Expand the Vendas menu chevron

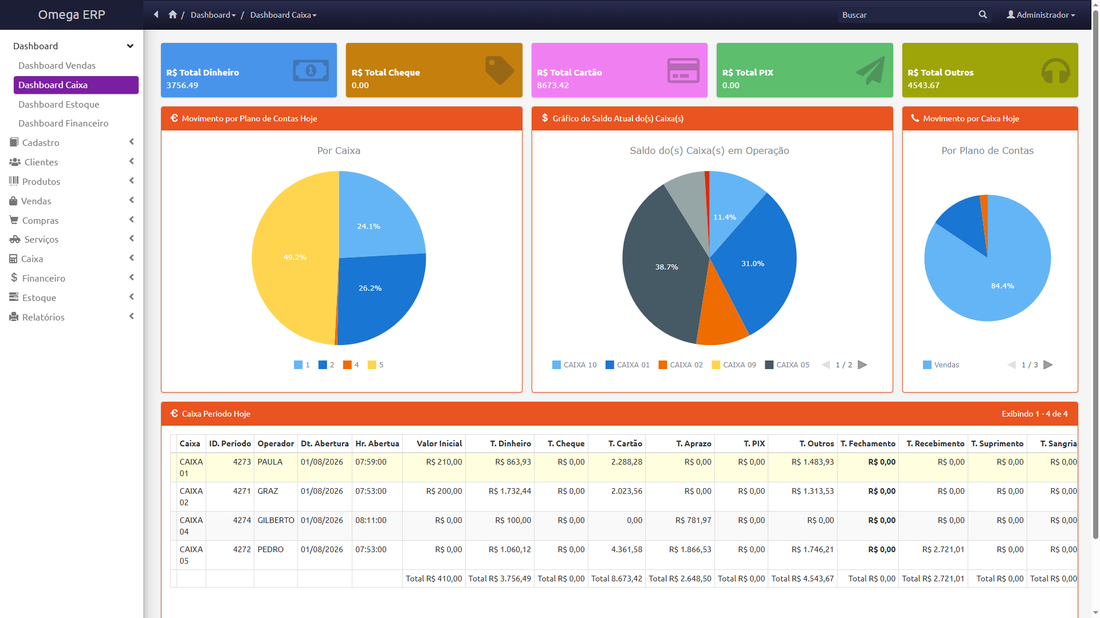coord(131,201)
